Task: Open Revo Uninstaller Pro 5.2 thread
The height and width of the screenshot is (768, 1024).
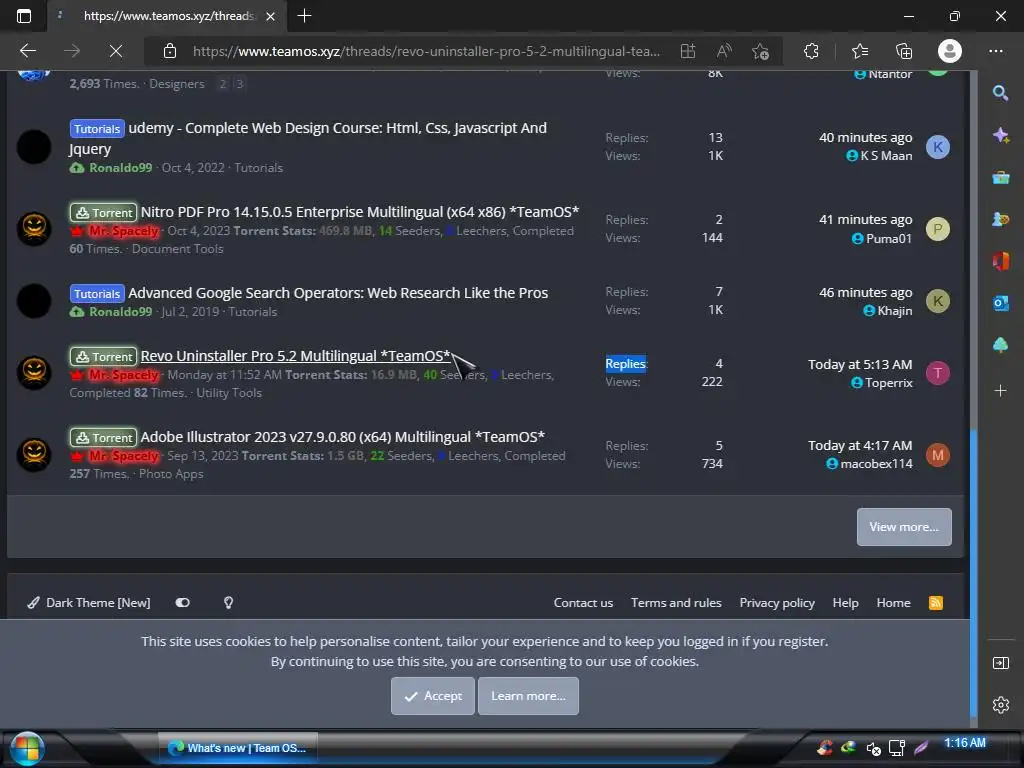Action: click(295, 356)
